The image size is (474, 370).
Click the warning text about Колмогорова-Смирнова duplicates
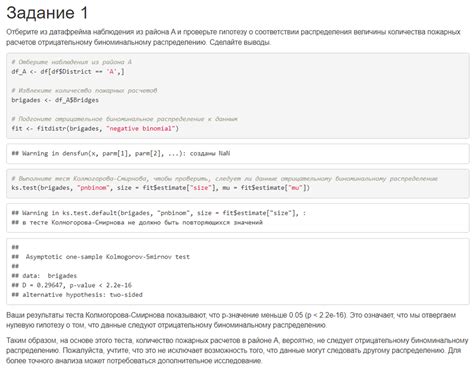[x=137, y=223]
